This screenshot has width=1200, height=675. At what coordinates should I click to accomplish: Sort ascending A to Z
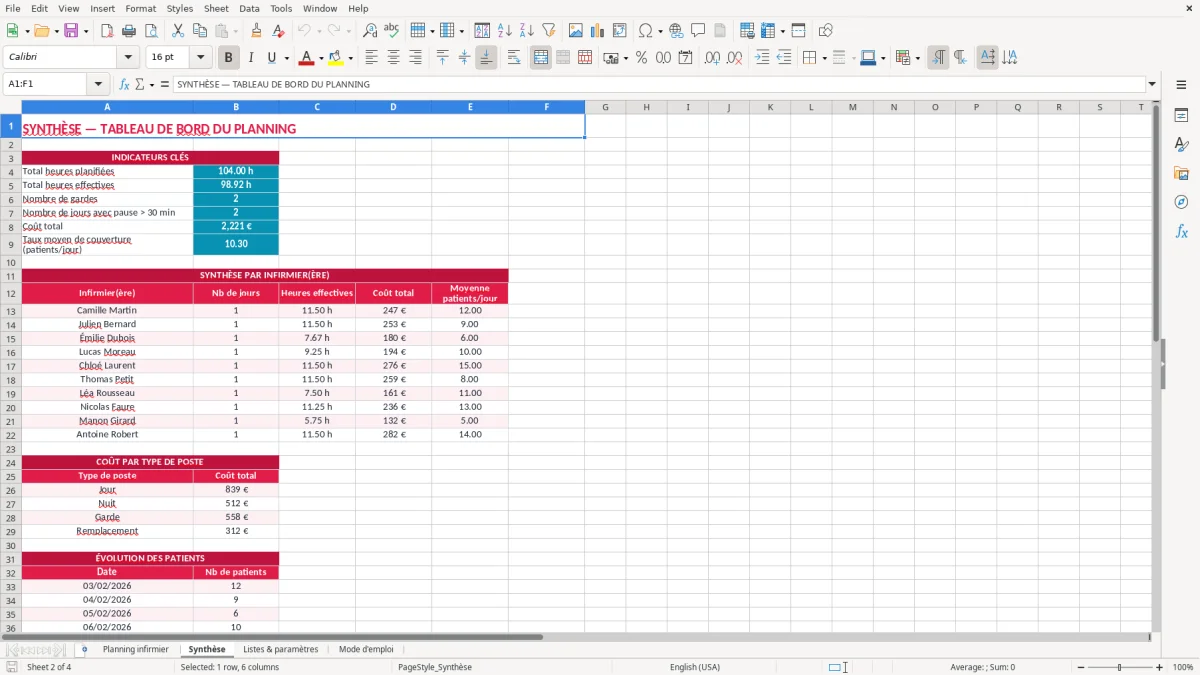tap(505, 31)
